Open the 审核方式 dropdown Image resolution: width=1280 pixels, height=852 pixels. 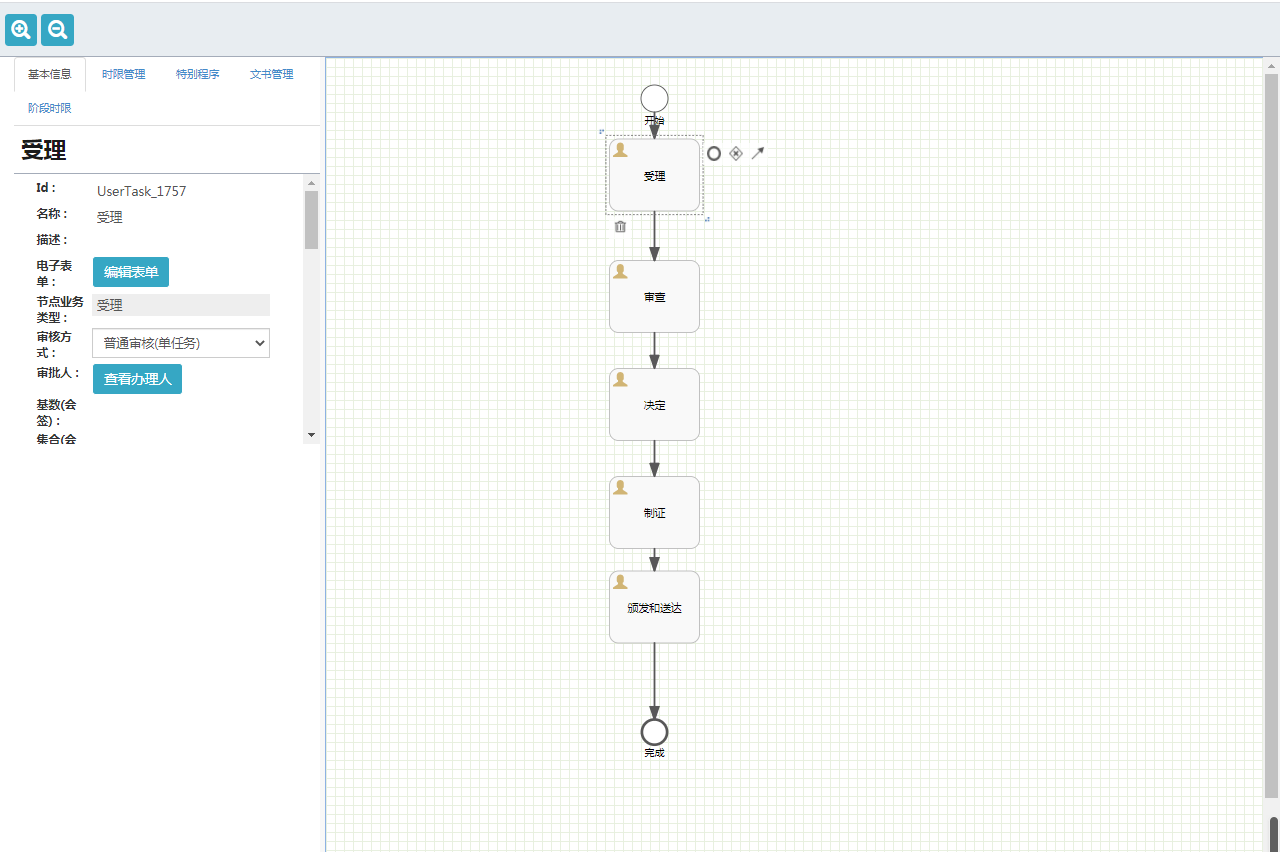point(181,343)
